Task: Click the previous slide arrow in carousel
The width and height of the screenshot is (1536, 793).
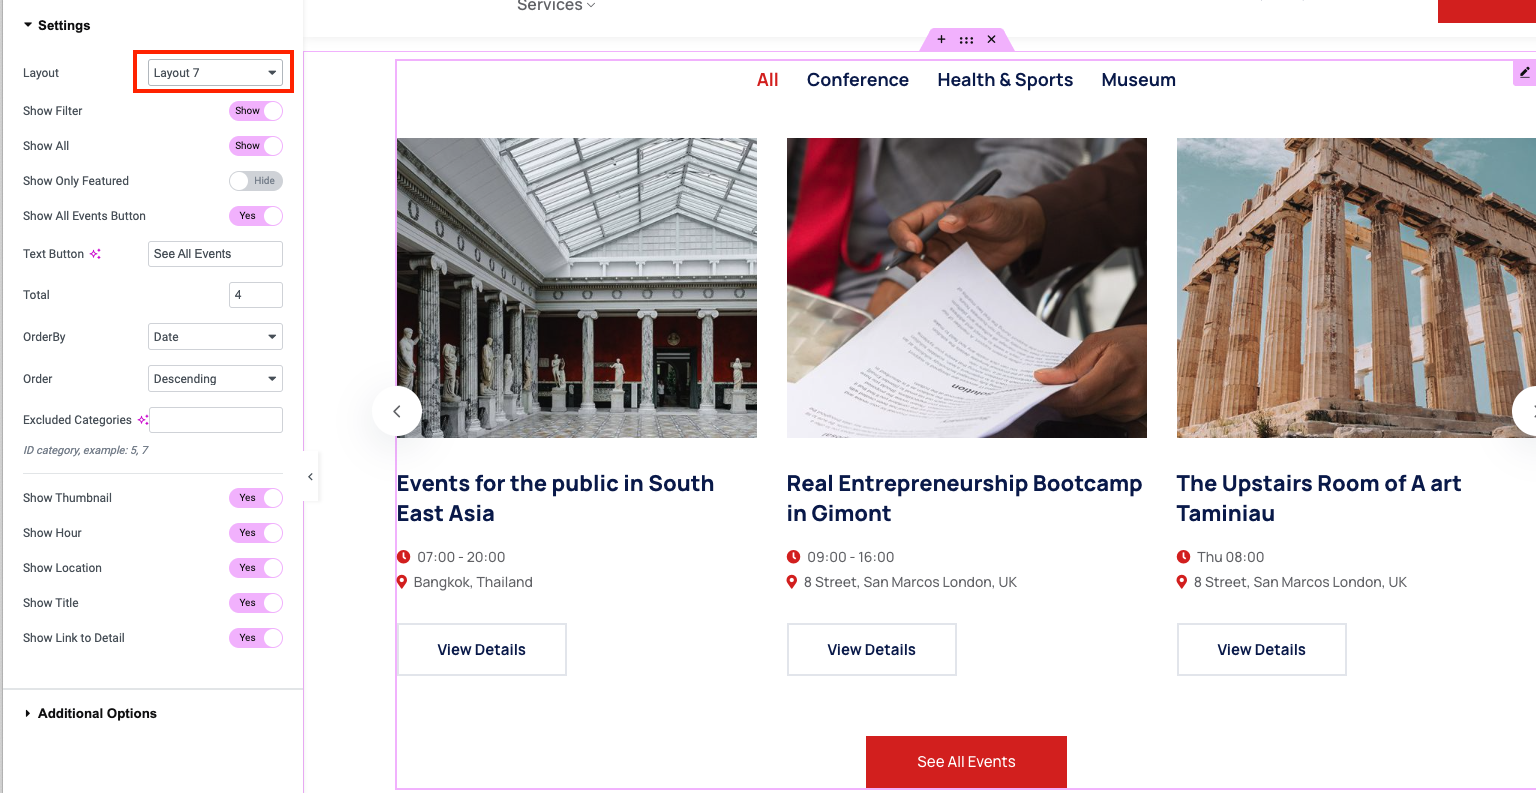Action: click(x=397, y=411)
